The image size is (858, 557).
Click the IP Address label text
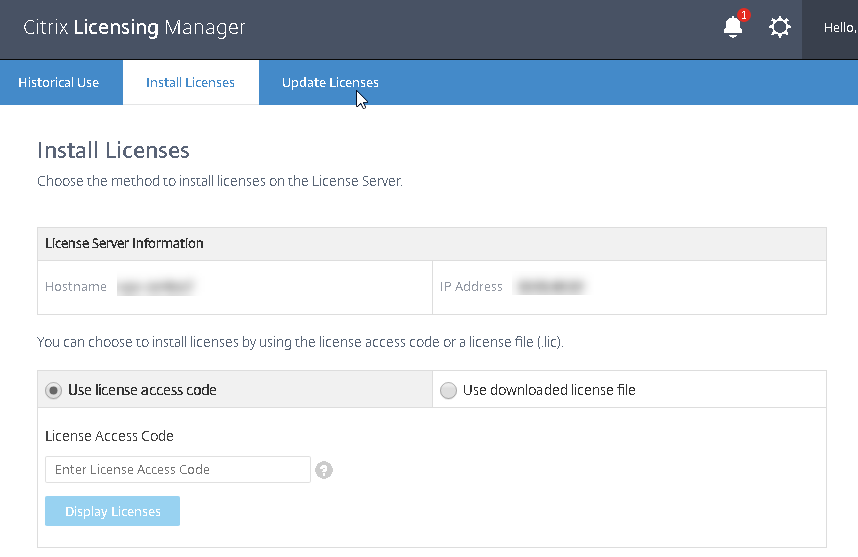point(471,287)
